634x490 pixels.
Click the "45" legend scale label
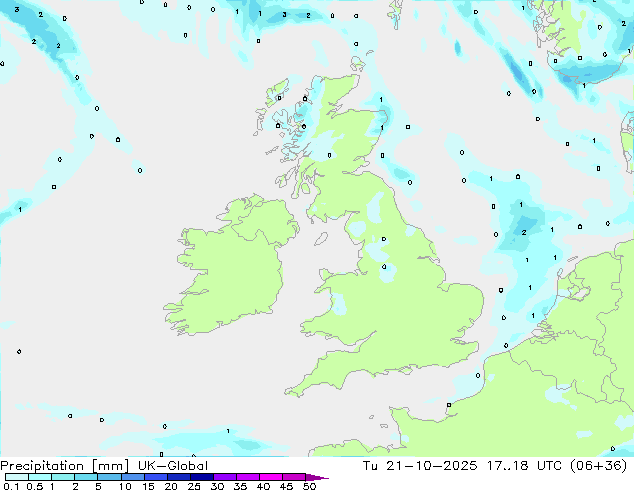(286, 486)
